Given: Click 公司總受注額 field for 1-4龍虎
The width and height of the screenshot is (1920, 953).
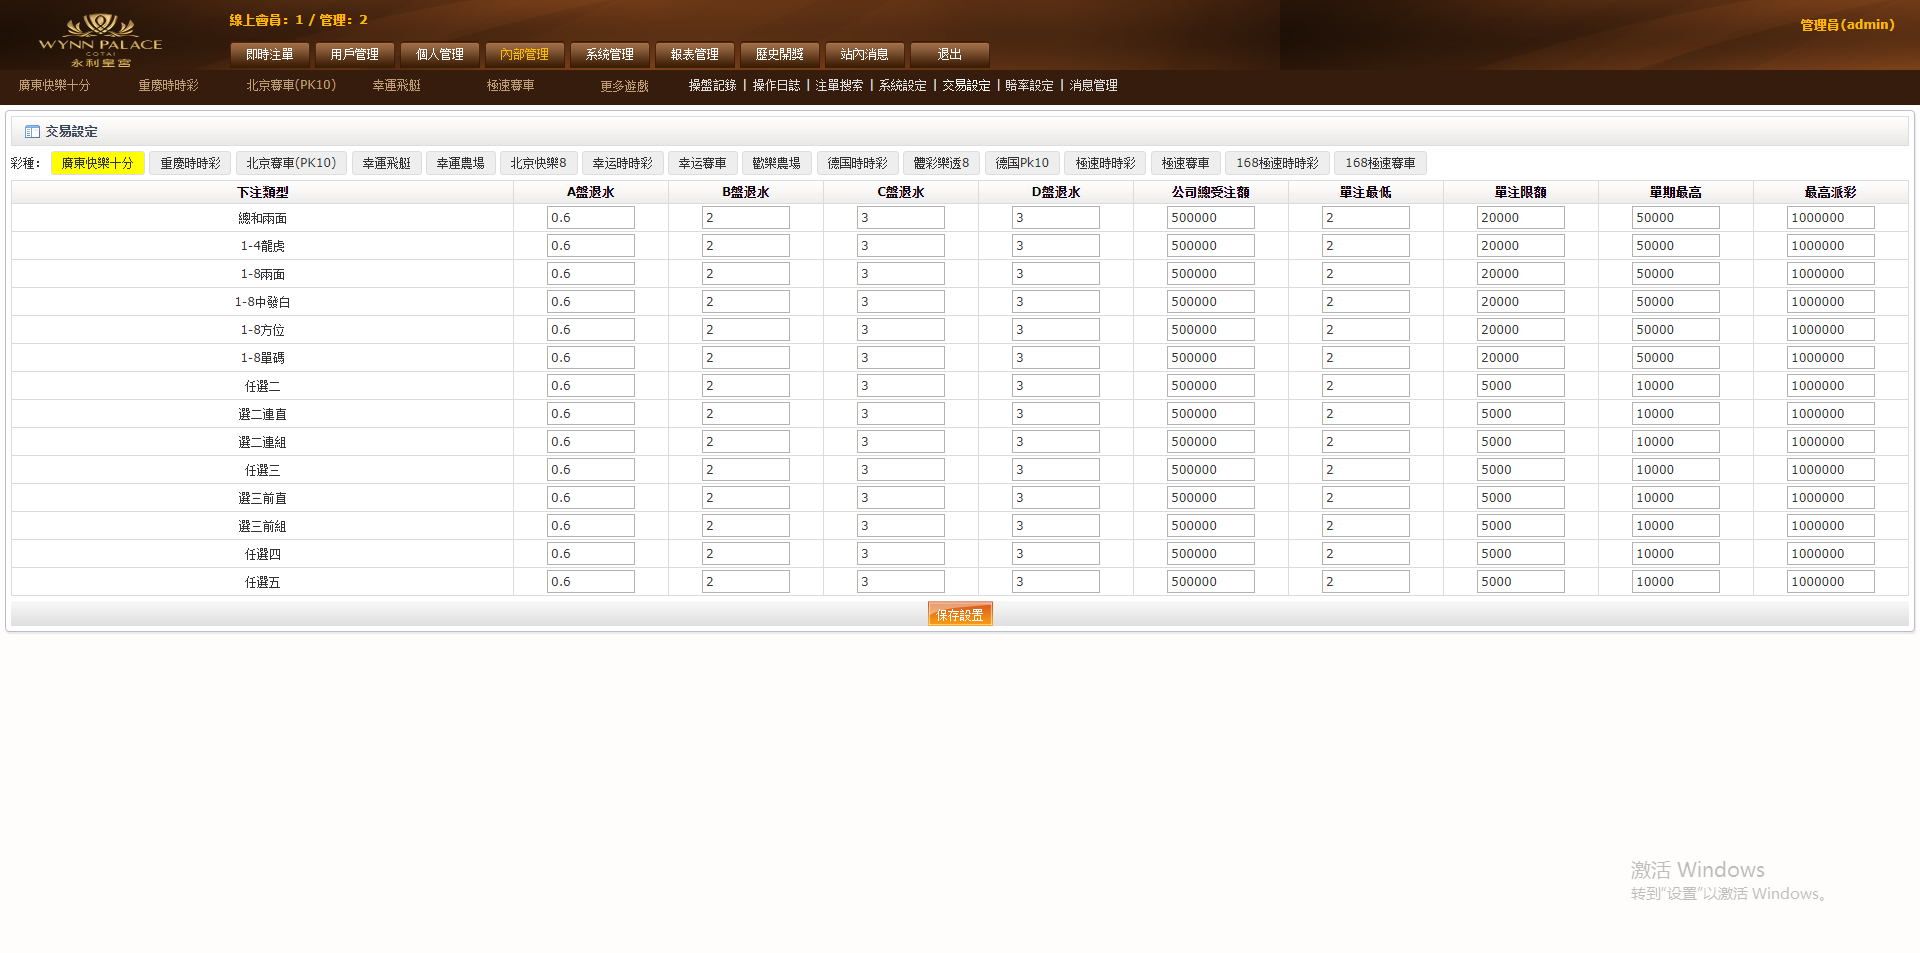Looking at the screenshot, I should pos(1210,246).
